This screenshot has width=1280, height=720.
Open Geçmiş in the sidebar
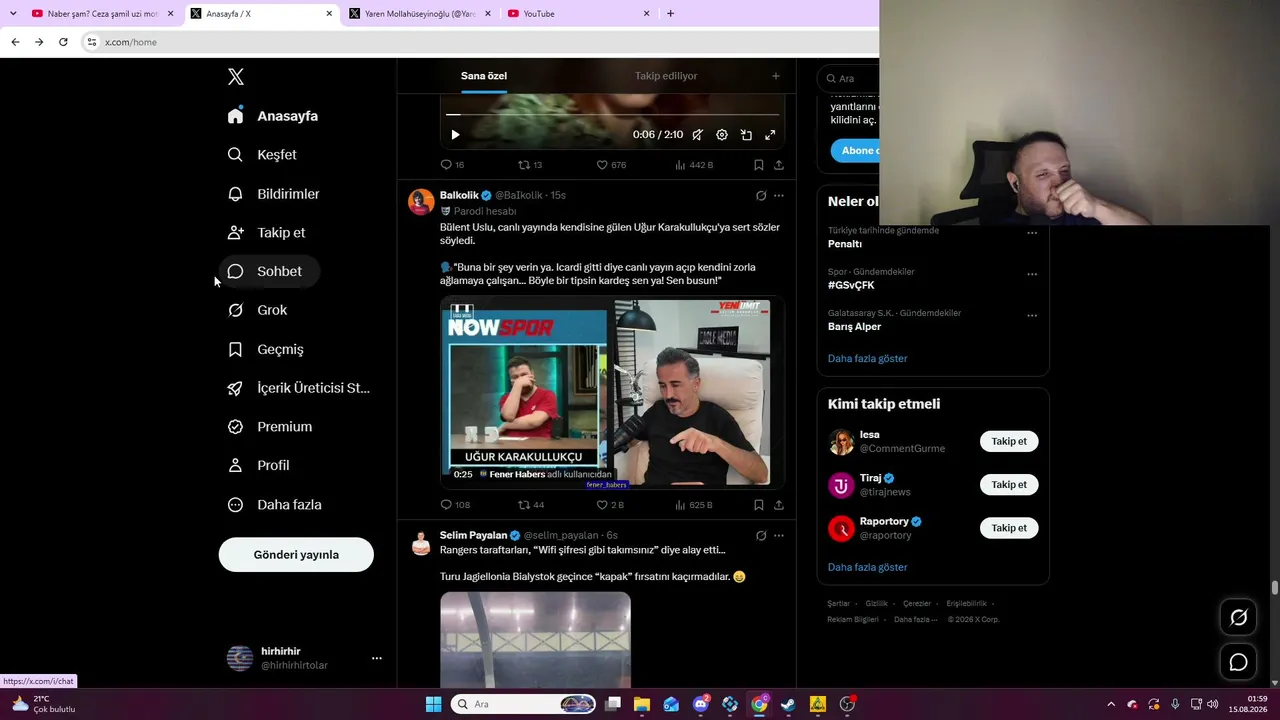coord(266,349)
